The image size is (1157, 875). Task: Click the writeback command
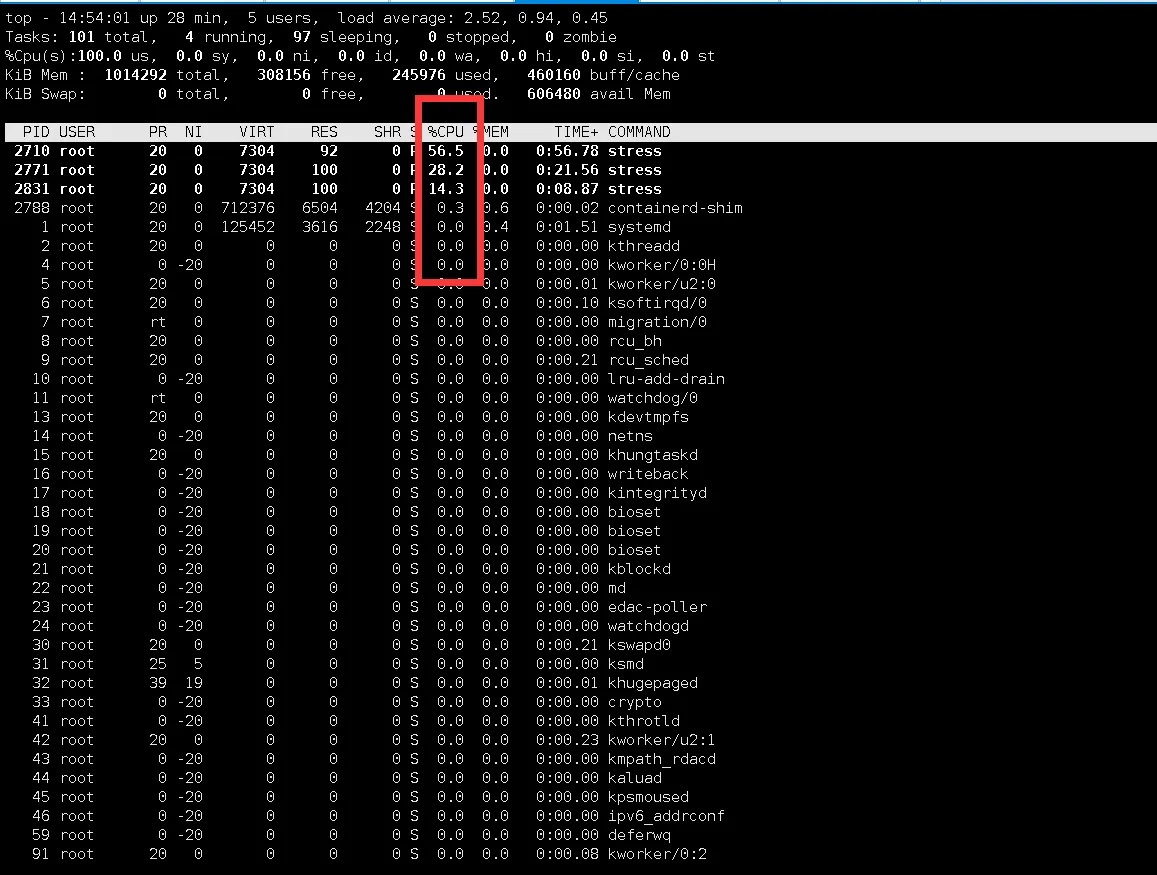649,474
